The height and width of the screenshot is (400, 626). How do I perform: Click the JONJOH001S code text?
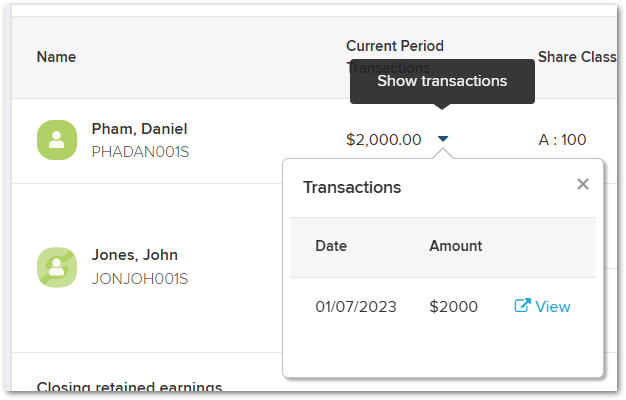pos(140,279)
